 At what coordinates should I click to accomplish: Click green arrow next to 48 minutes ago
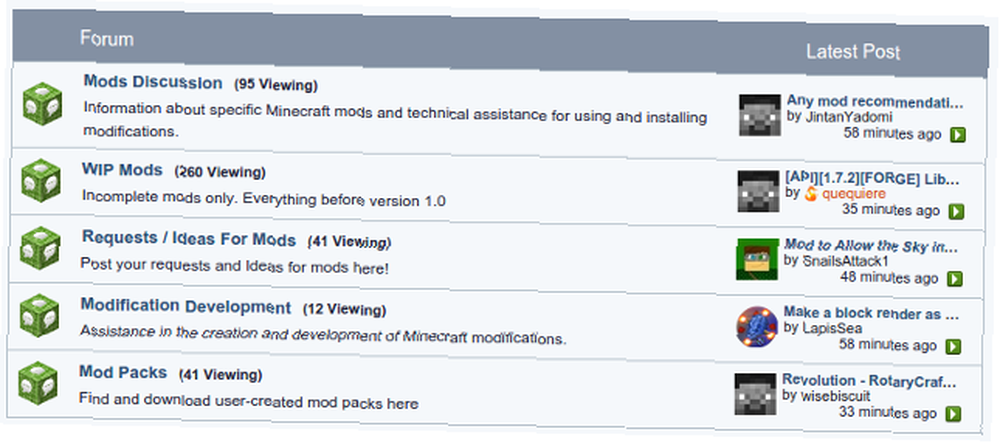pyautogui.click(x=954, y=279)
